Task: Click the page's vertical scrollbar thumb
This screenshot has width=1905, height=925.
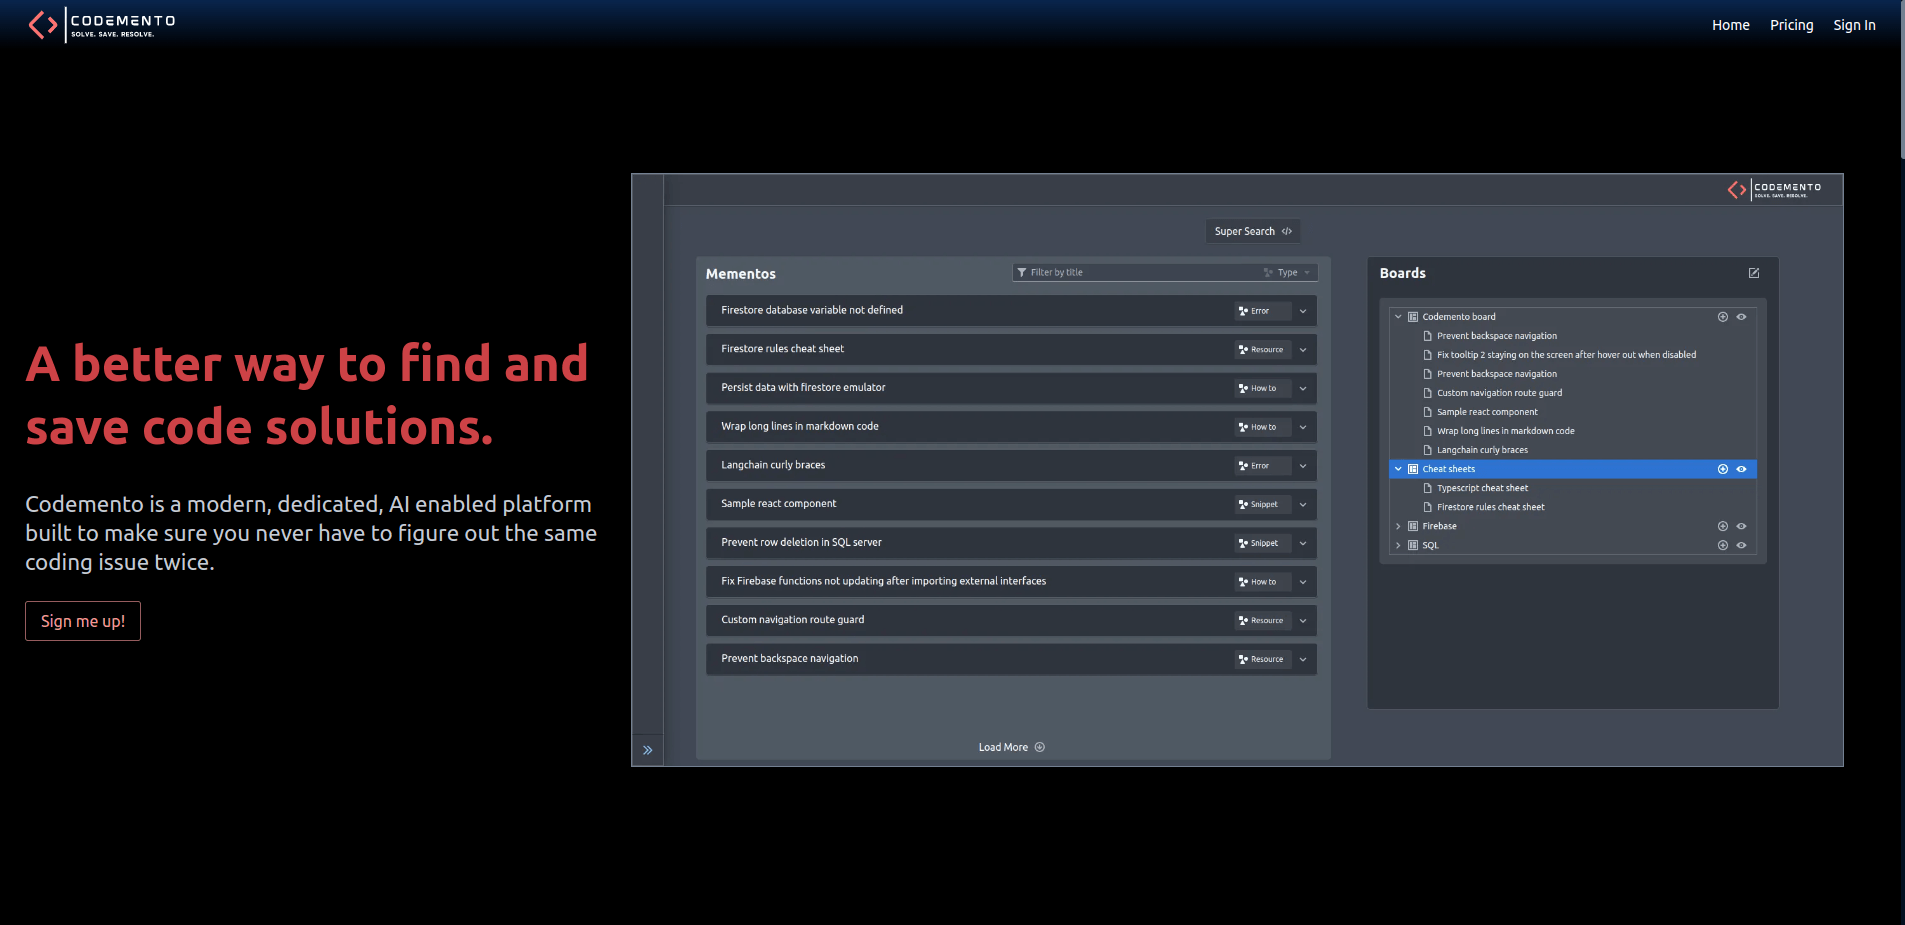Action: coord(1901,80)
